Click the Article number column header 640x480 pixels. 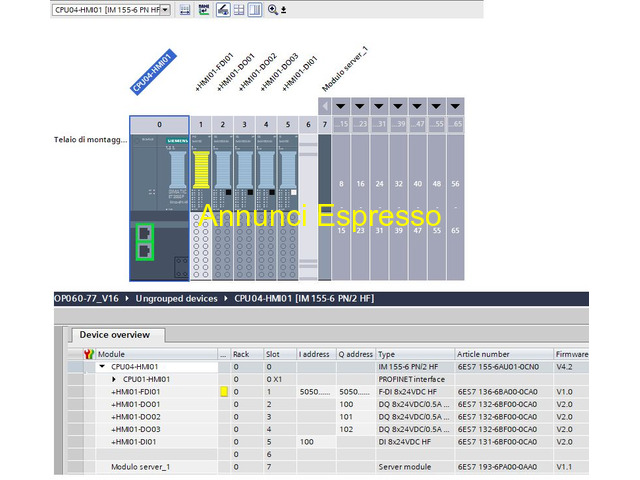[x=504, y=354]
